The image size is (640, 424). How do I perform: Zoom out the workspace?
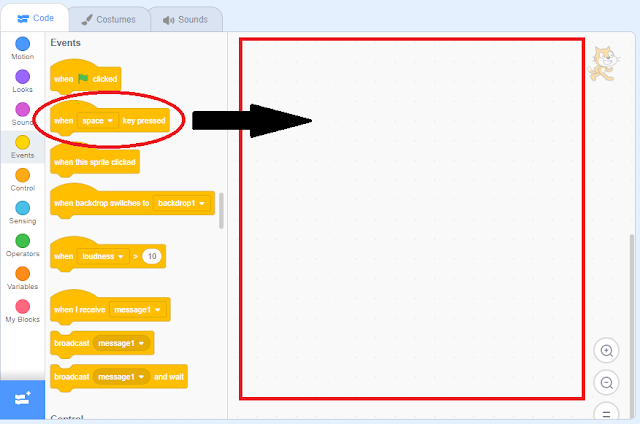tap(607, 383)
